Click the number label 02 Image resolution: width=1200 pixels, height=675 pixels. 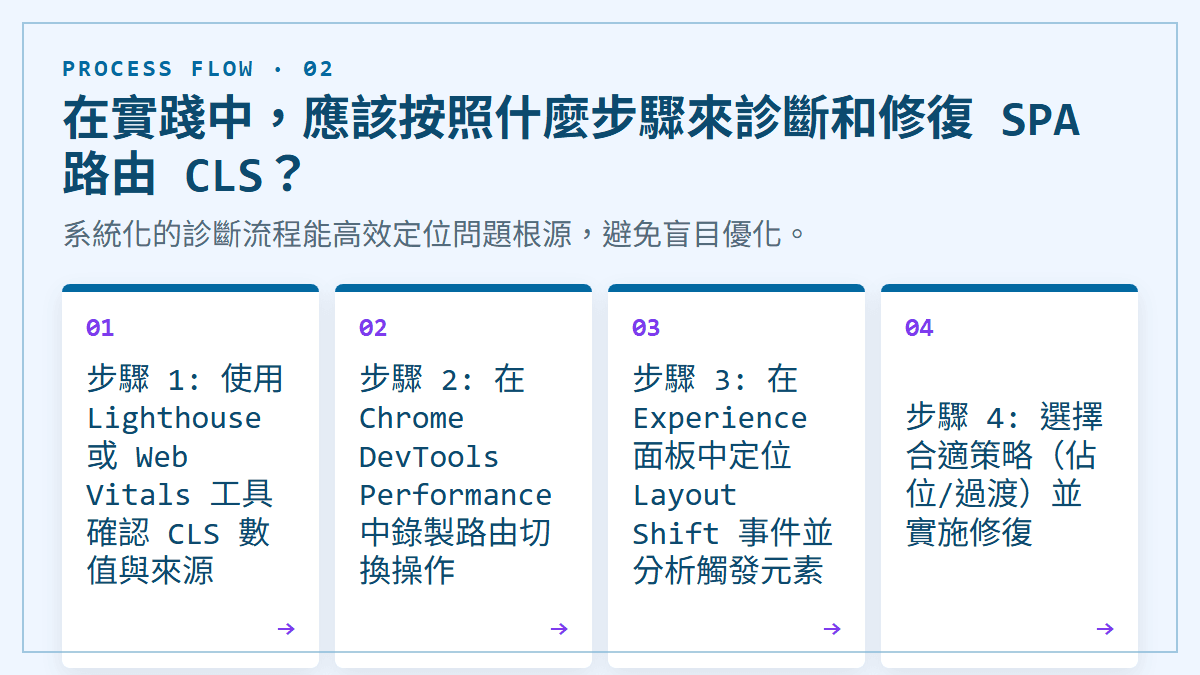[x=373, y=328]
